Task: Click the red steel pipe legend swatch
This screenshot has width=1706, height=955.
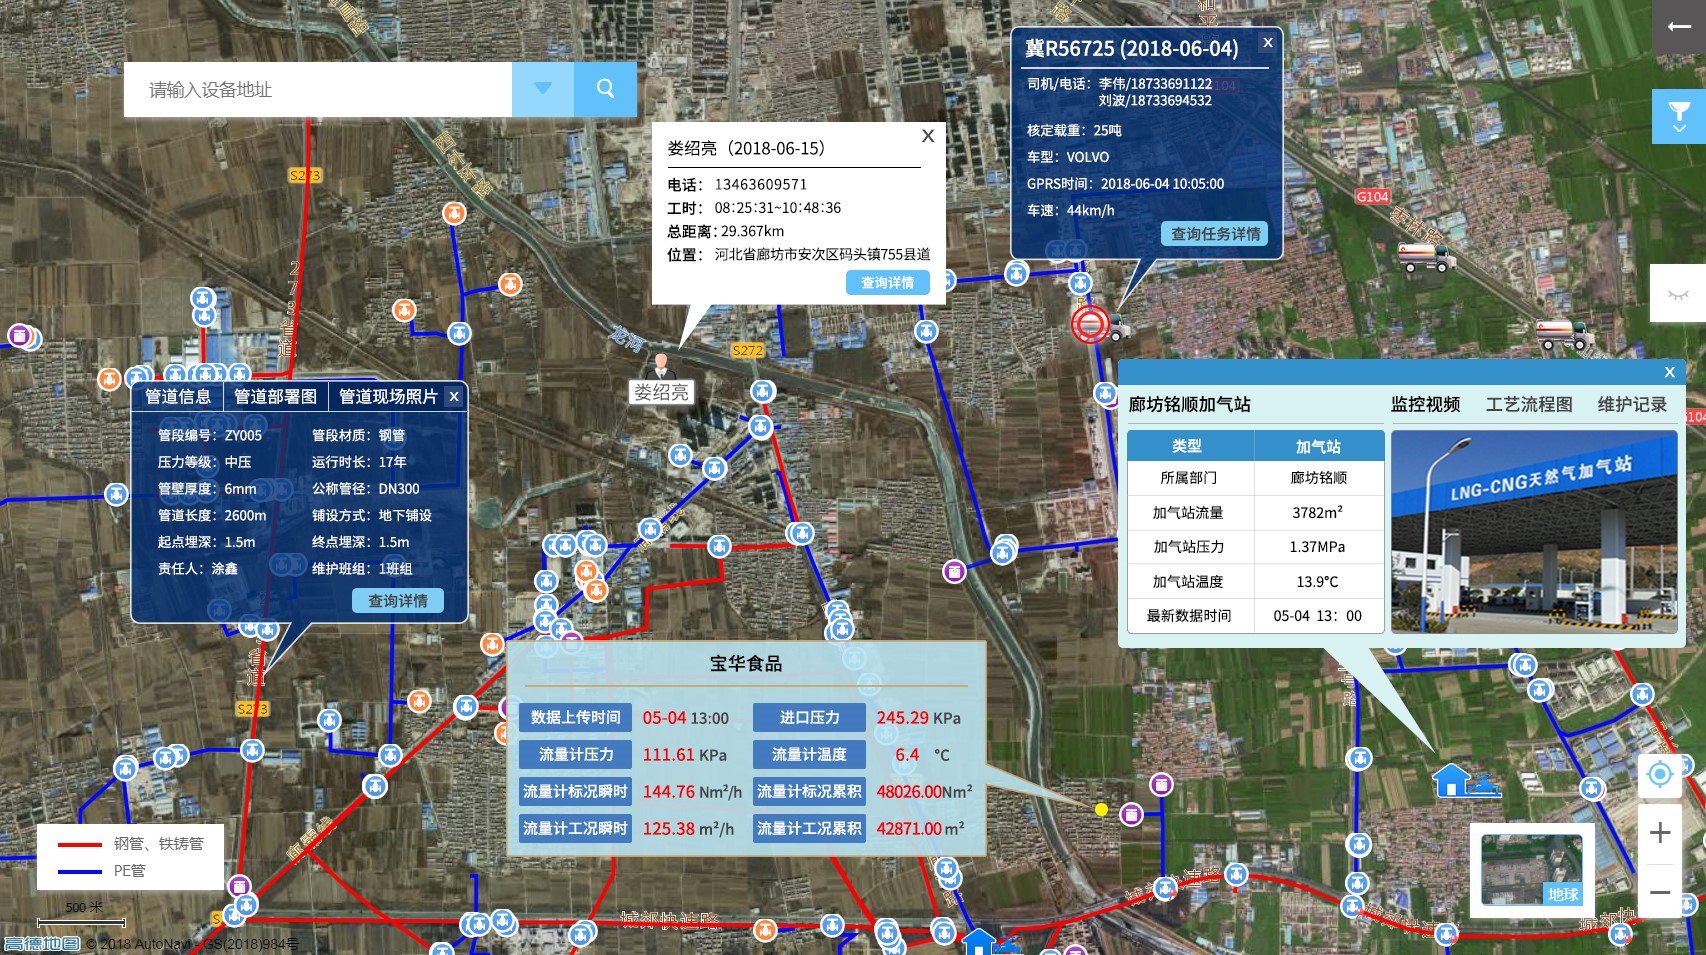Action: (x=80, y=844)
